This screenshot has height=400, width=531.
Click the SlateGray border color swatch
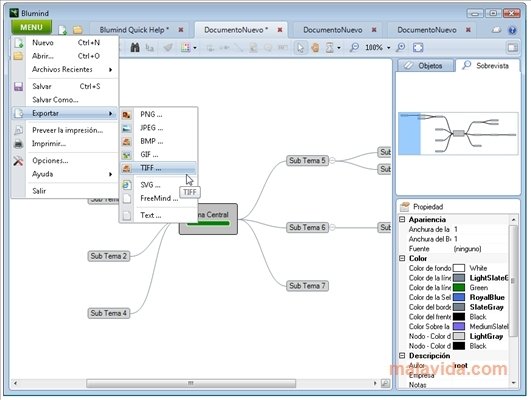point(459,307)
